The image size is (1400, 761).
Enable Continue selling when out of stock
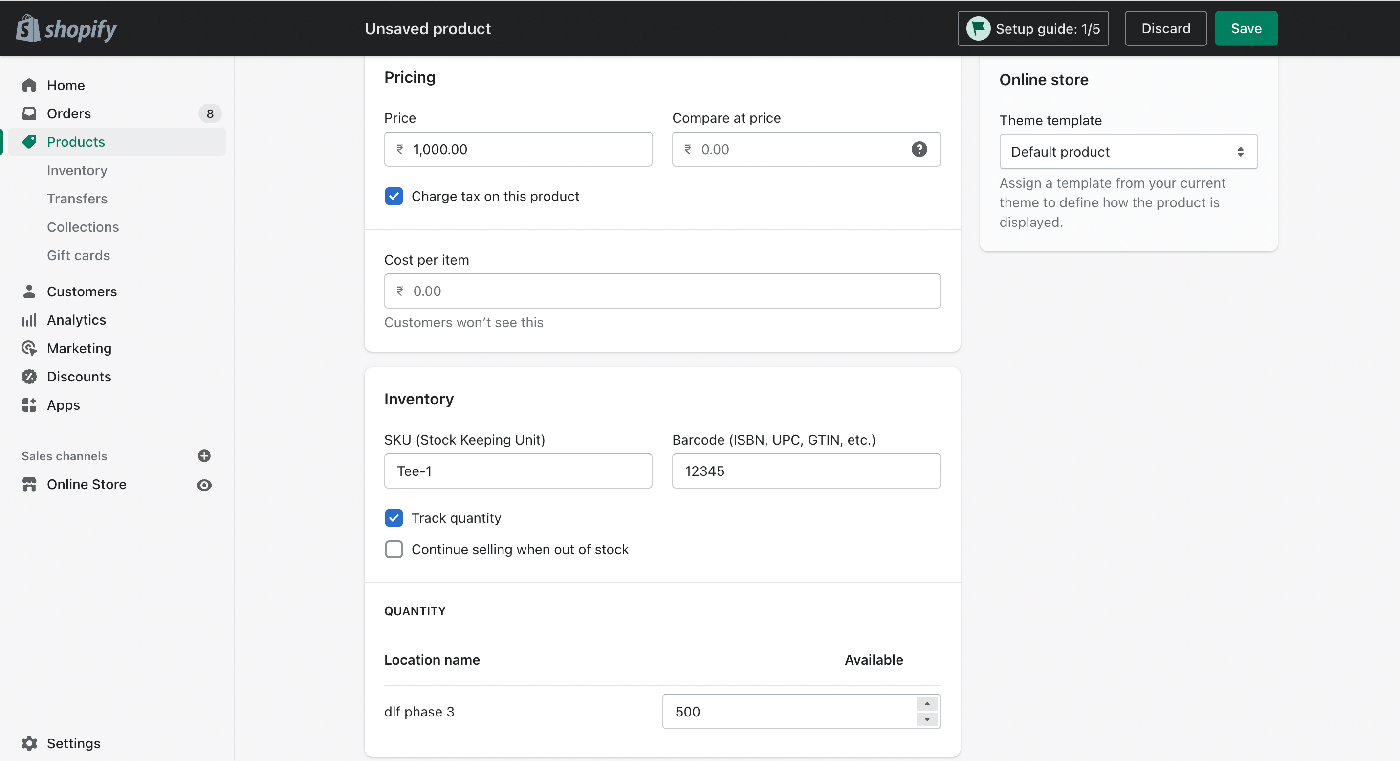(x=394, y=549)
